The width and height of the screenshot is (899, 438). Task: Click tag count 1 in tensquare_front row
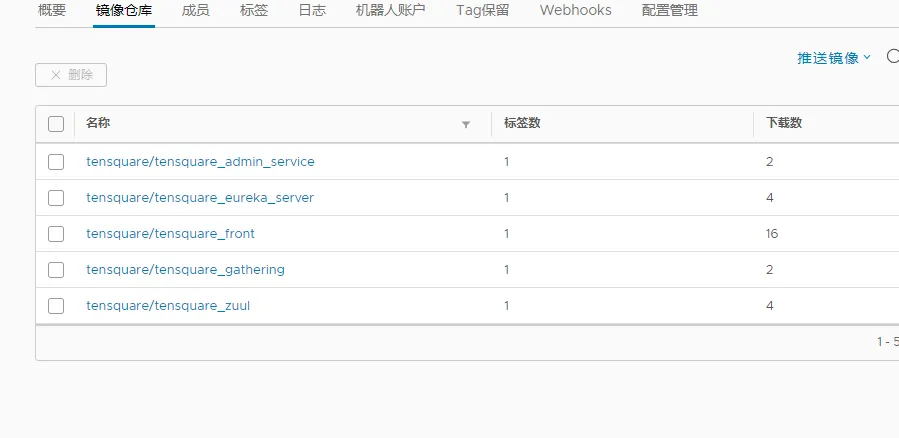pos(507,234)
